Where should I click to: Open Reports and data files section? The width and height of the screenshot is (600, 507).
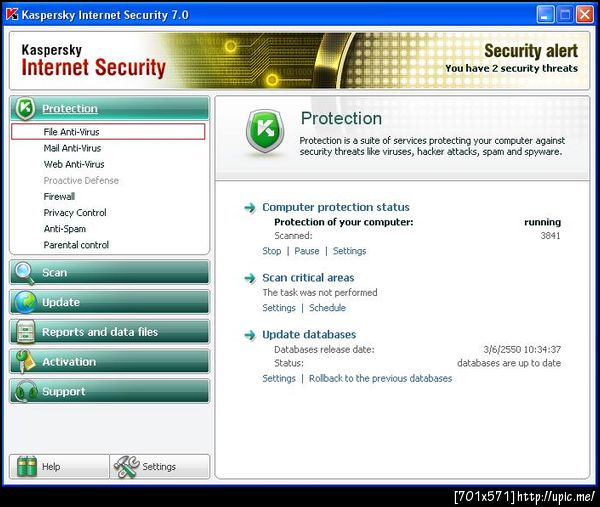pyautogui.click(x=109, y=332)
